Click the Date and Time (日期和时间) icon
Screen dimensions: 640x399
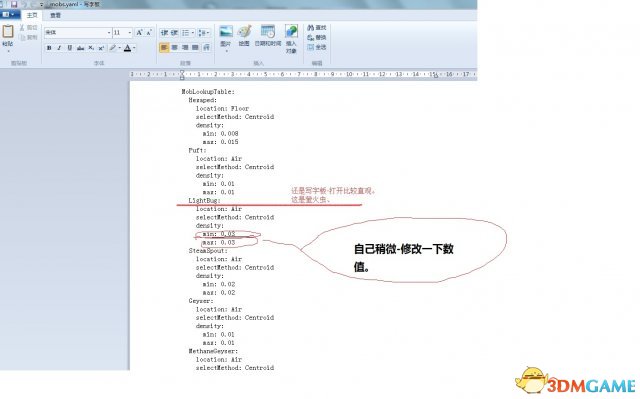click(268, 32)
